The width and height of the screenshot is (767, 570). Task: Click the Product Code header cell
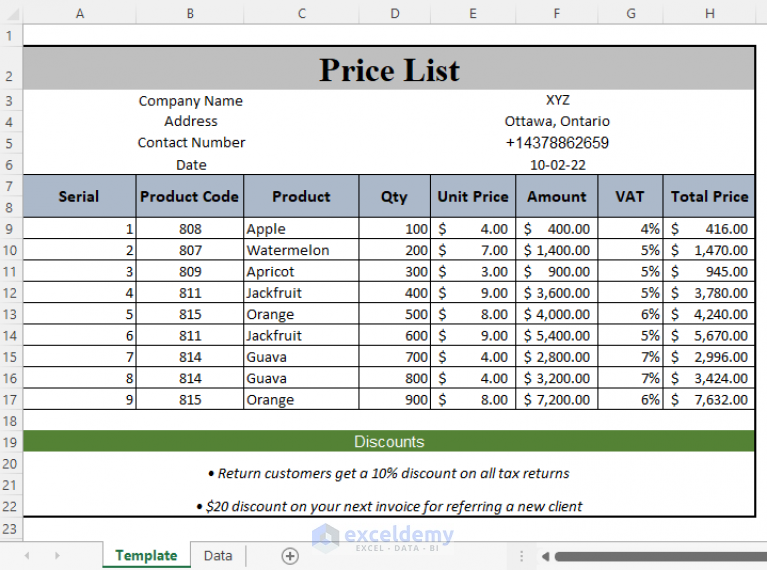click(189, 197)
